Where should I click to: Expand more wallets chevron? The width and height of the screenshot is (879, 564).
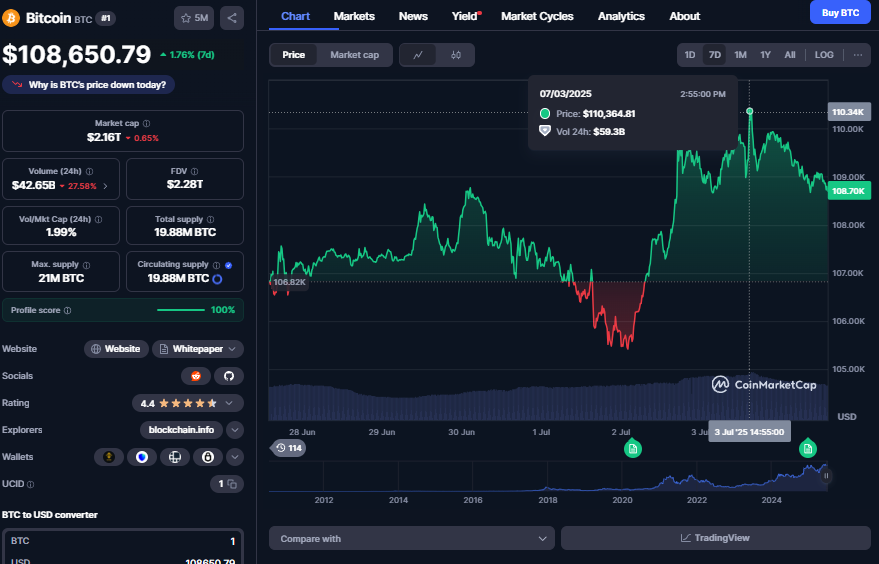coord(235,457)
